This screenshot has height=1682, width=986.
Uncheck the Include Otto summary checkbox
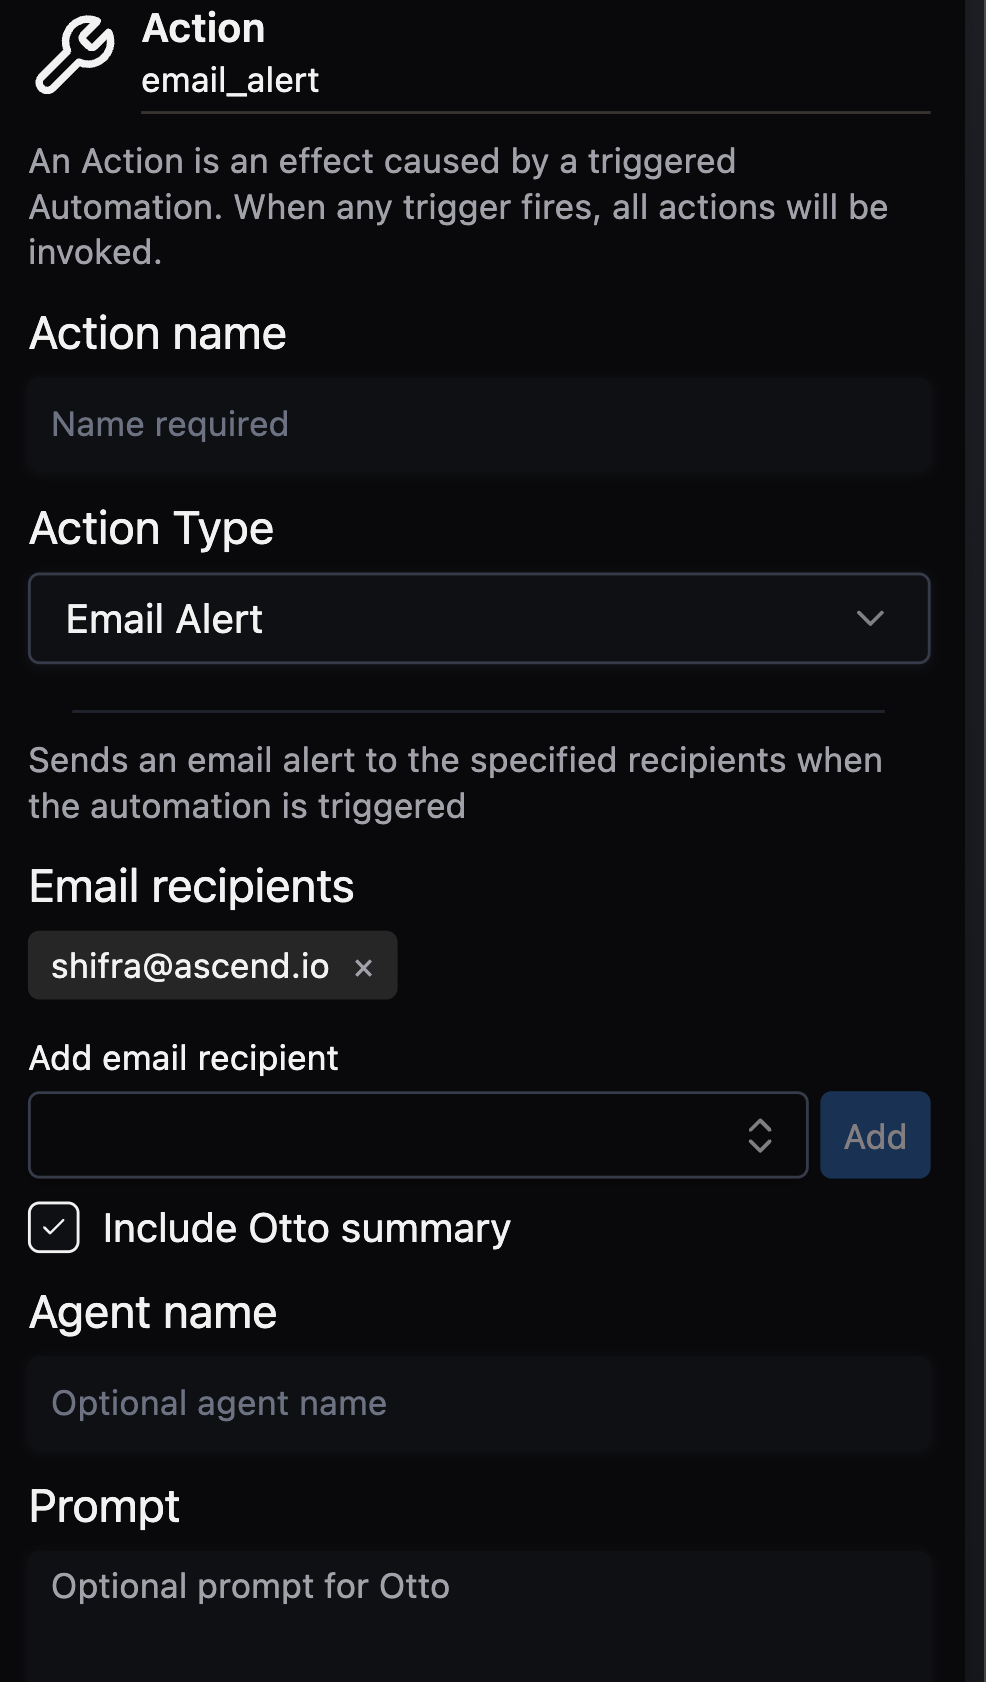click(x=54, y=1227)
